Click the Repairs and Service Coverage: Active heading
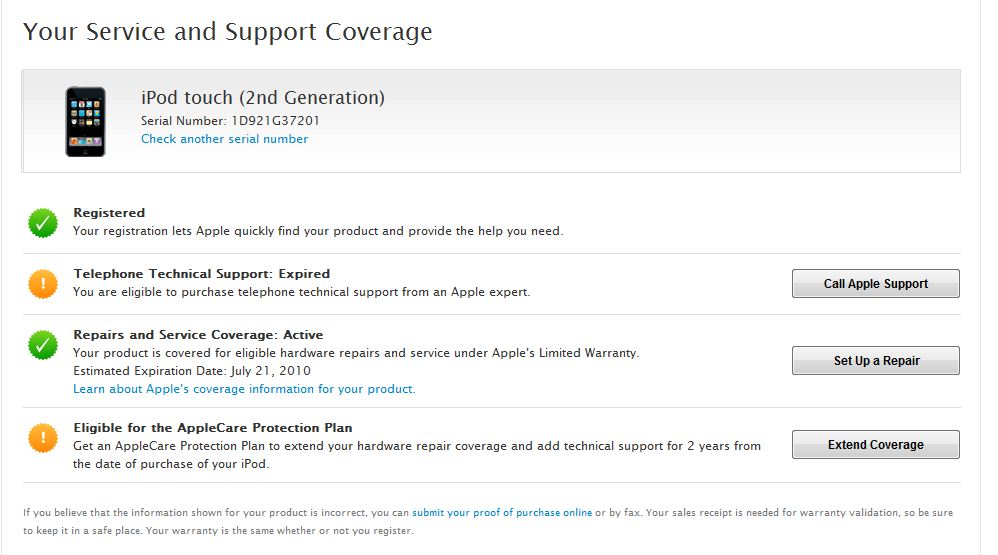 (198, 335)
